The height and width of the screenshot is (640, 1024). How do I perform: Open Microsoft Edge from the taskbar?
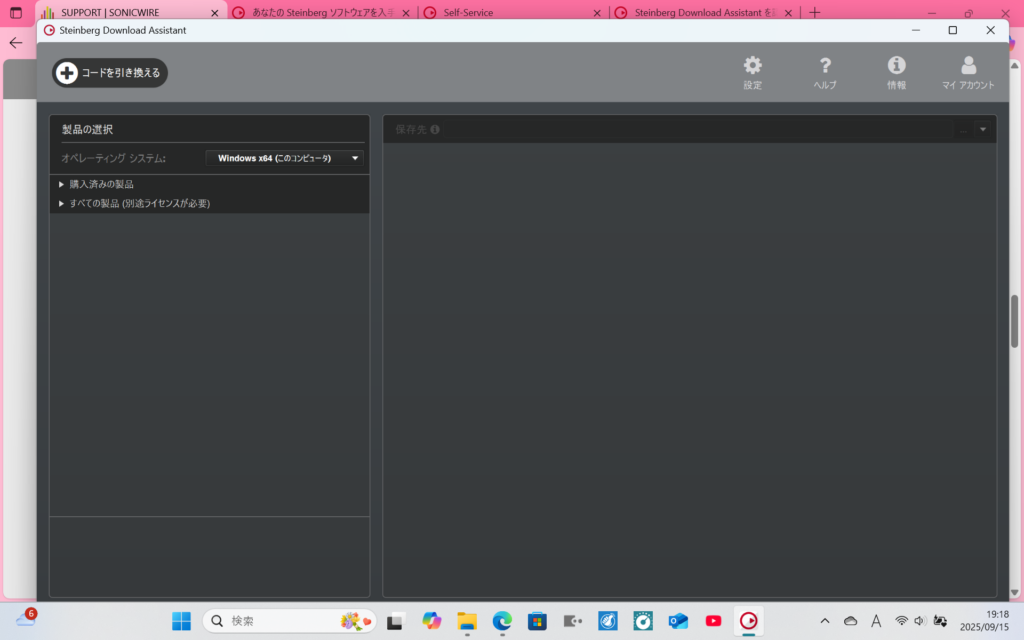[502, 621]
